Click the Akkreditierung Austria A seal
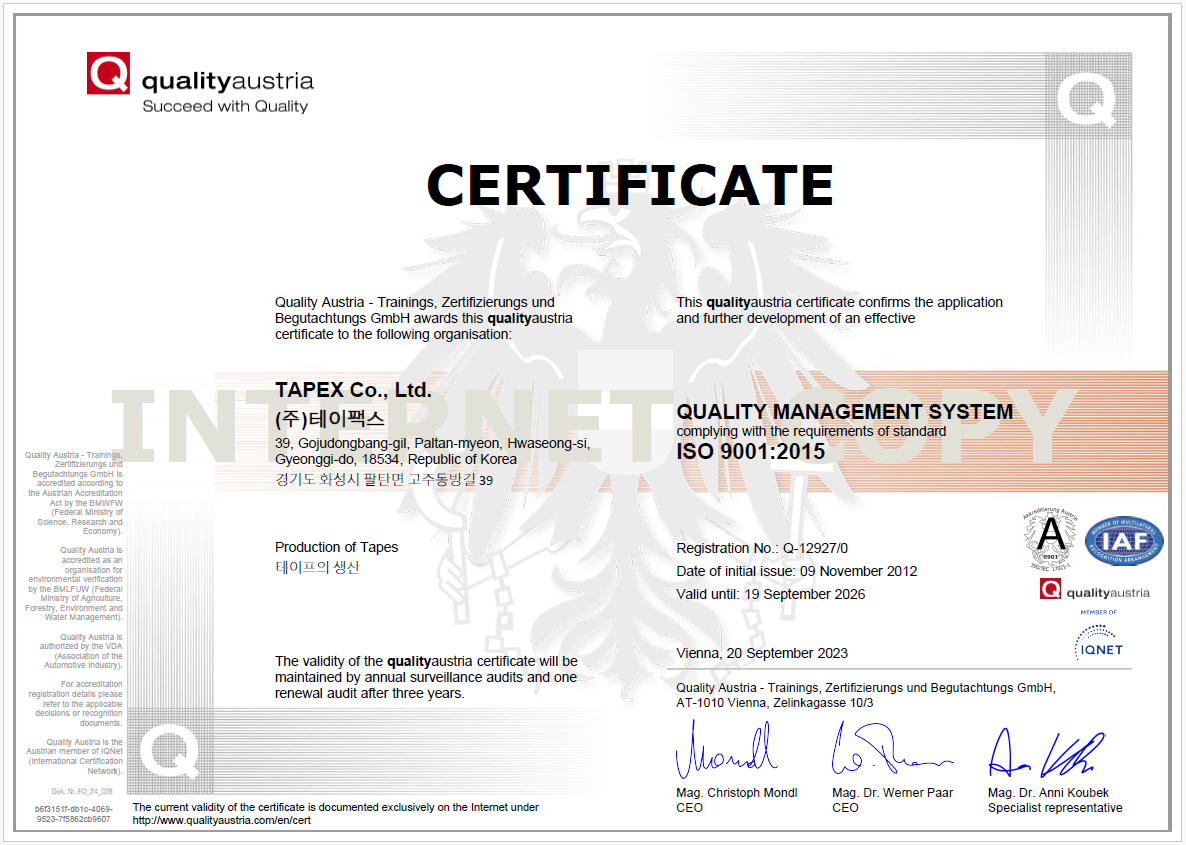The height and width of the screenshot is (845, 1186). click(x=1051, y=539)
